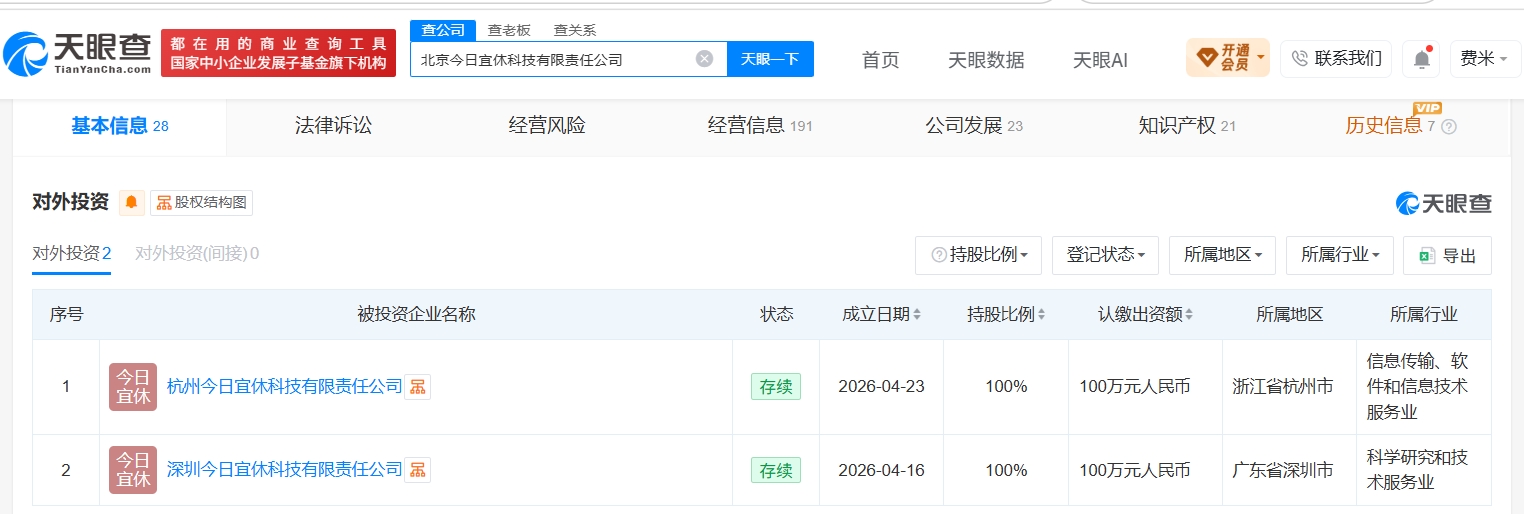Open equity chart icon for 杭州今日宜休科技有限责任公司

tap(417, 386)
